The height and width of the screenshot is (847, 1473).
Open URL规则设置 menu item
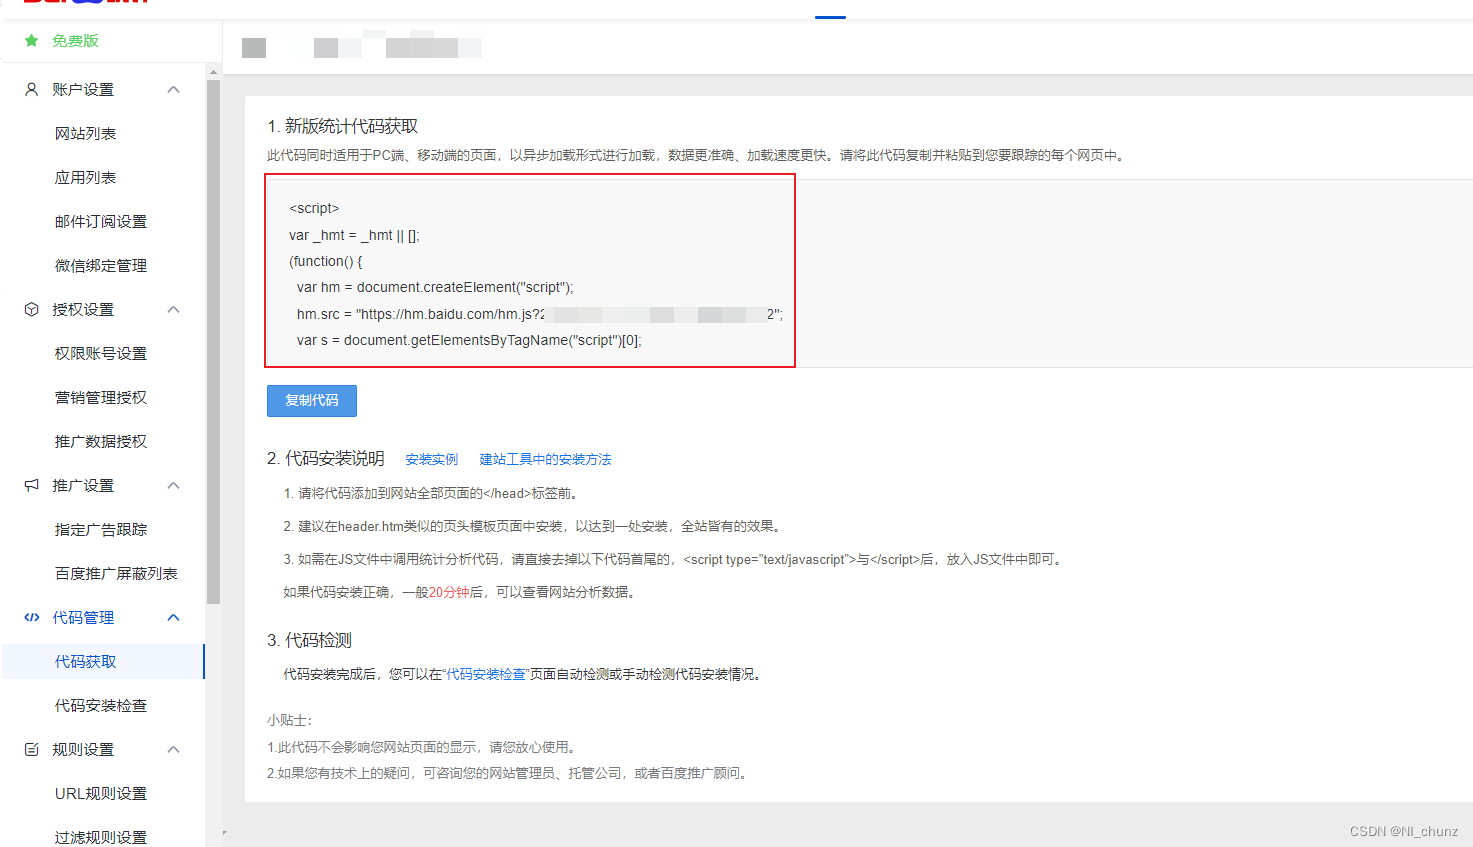coord(100,793)
